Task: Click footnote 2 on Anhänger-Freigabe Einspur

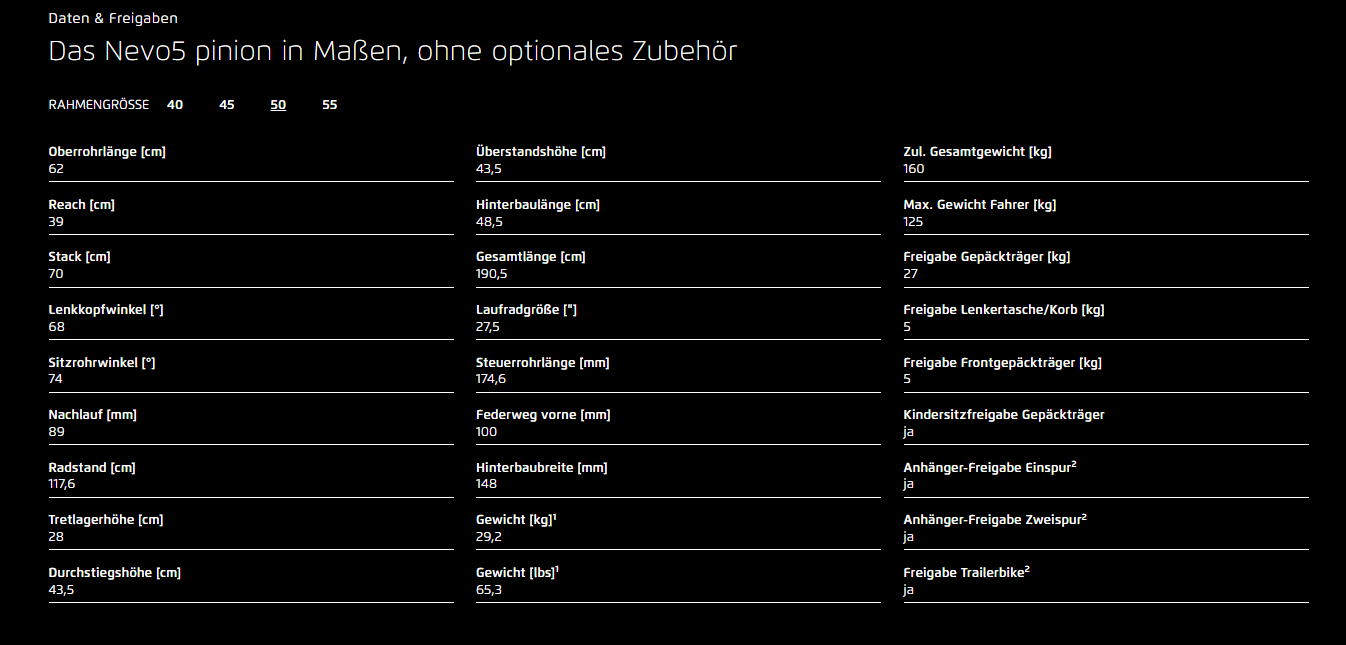Action: (x=1073, y=464)
